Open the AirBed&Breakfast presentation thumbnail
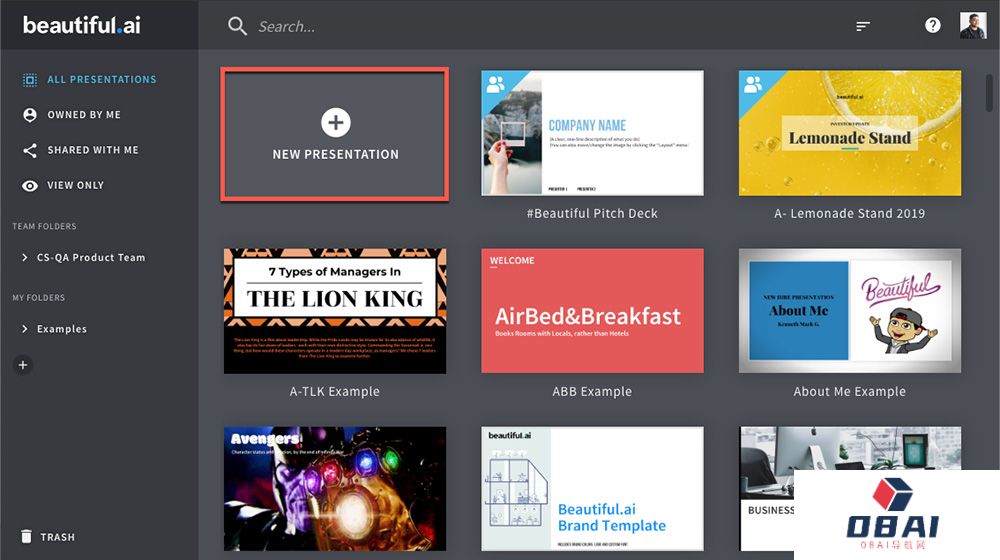Screen dimensions: 1000x560 coord(592,311)
